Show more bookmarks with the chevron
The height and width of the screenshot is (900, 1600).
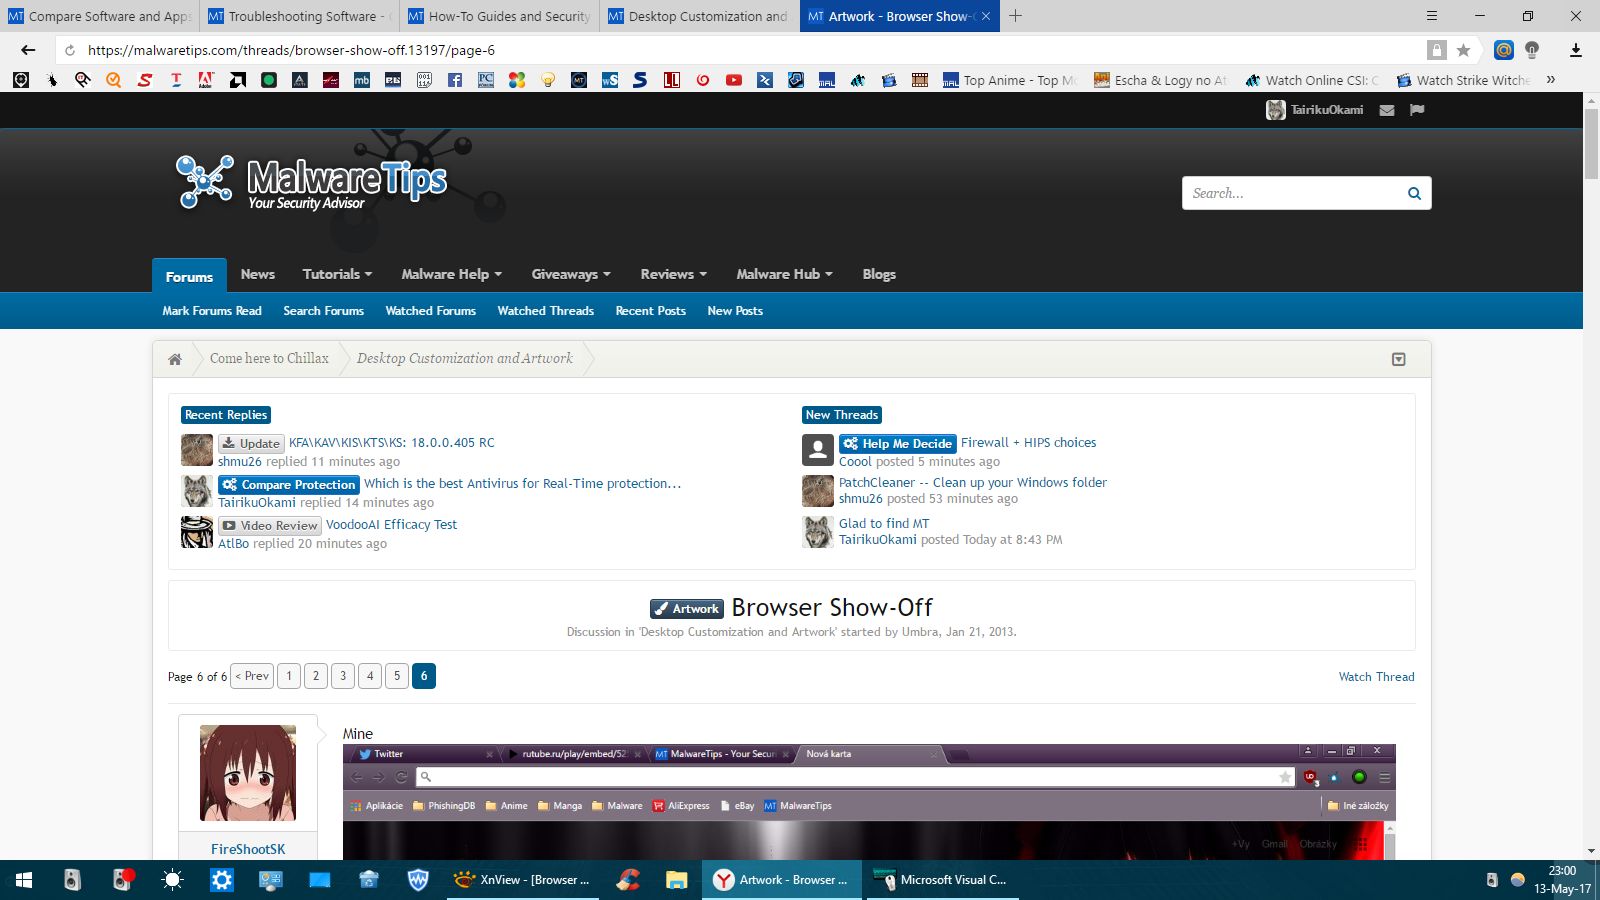pyautogui.click(x=1551, y=80)
